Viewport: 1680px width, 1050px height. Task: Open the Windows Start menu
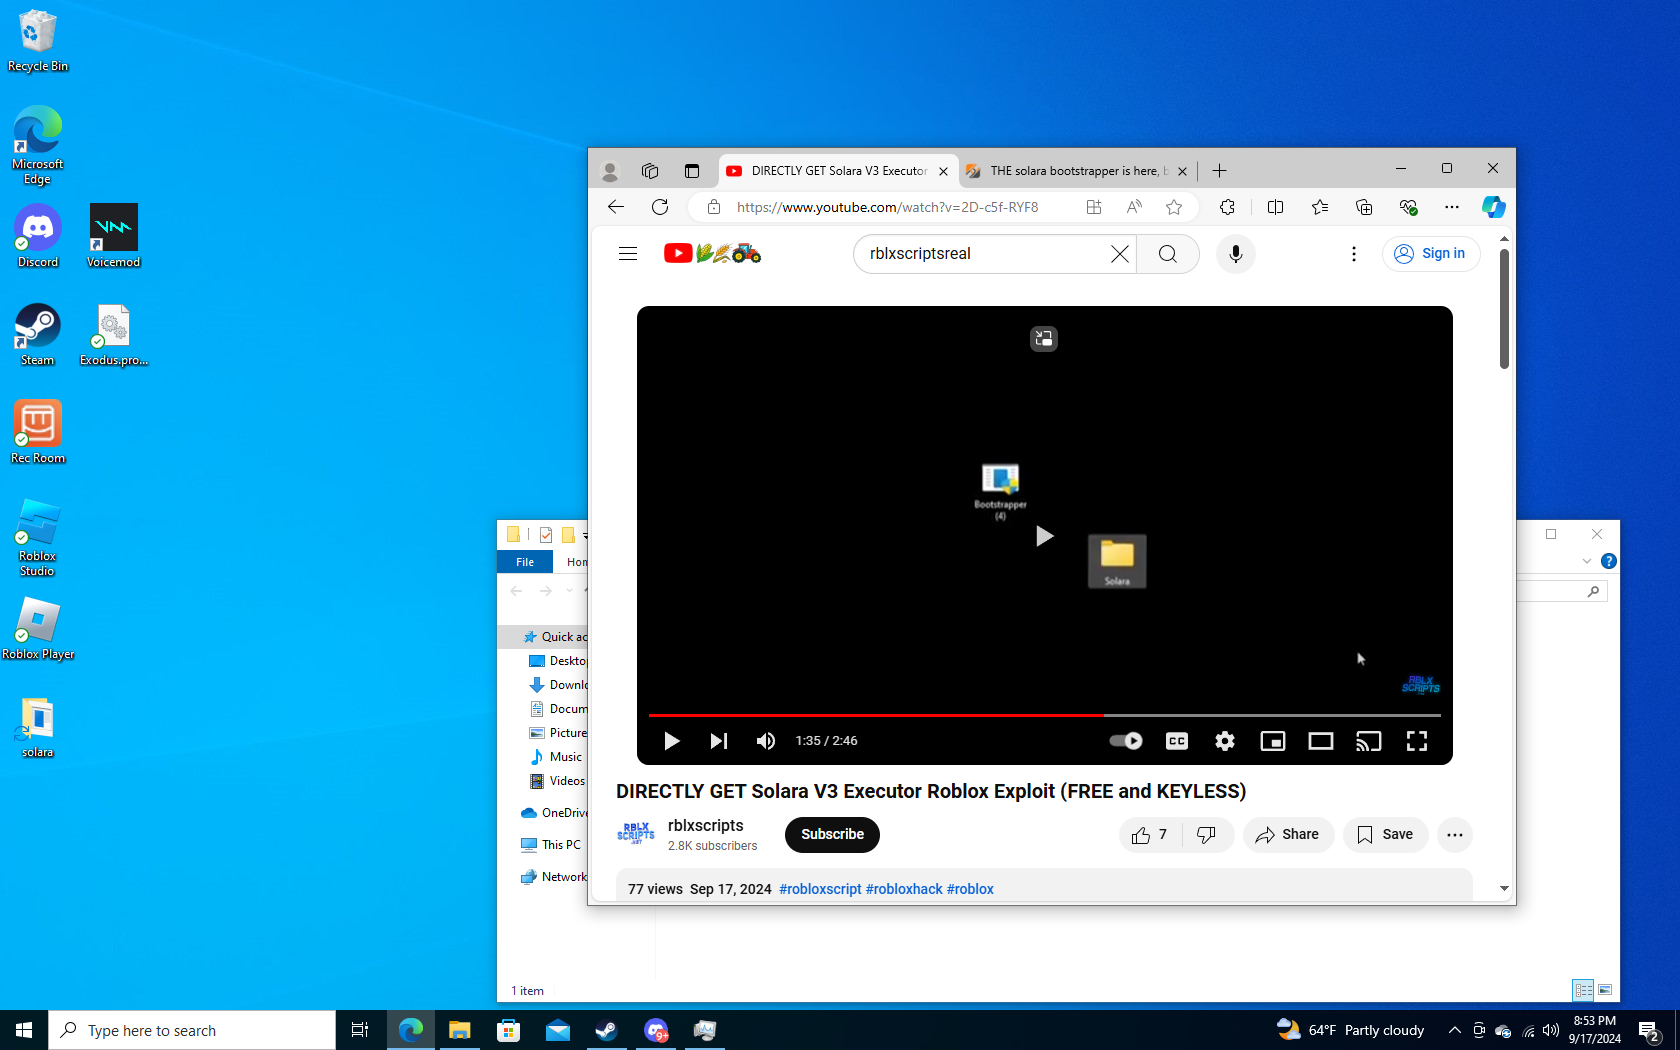pyautogui.click(x=24, y=1030)
